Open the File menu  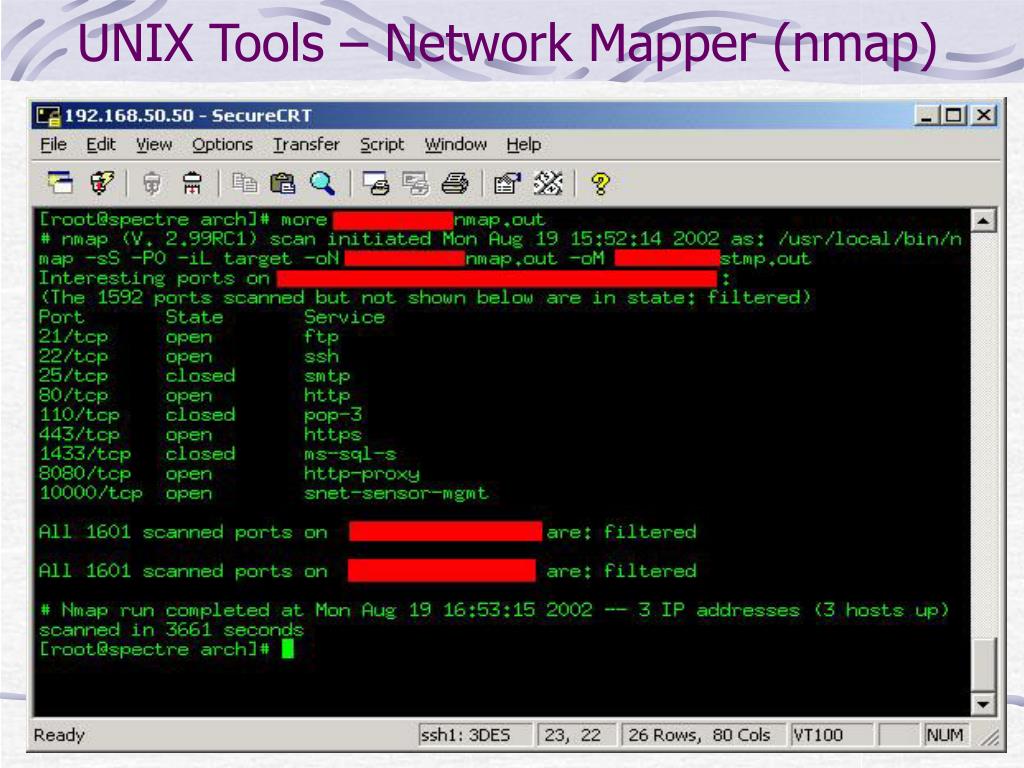click(x=54, y=144)
